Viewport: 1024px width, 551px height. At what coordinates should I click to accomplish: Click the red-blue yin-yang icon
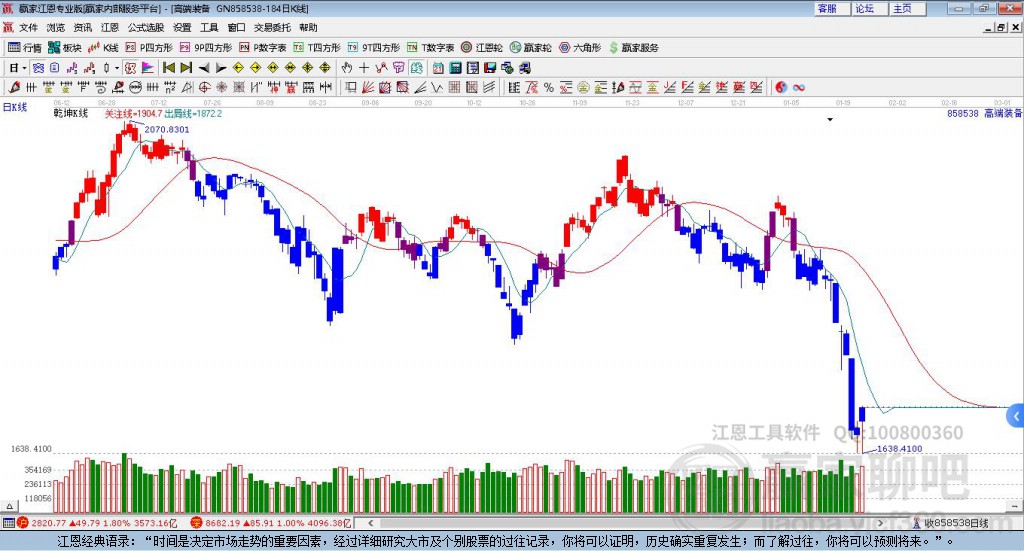(781, 87)
